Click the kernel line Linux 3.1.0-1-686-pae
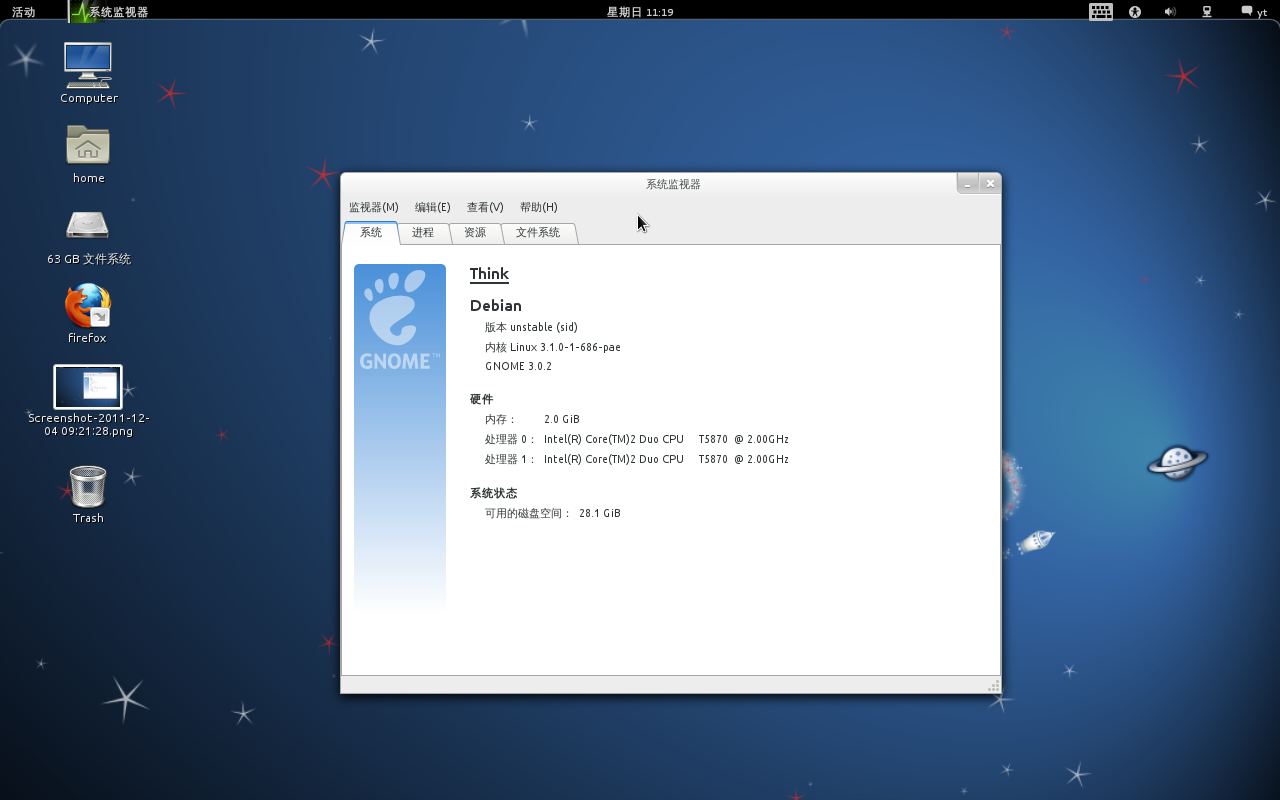The height and width of the screenshot is (800, 1280). tap(552, 347)
